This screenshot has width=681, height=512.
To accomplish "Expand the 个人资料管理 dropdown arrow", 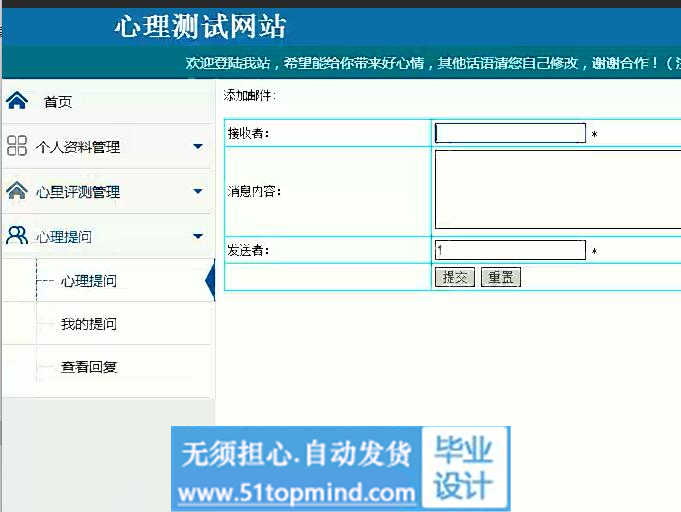I will click(x=198, y=146).
